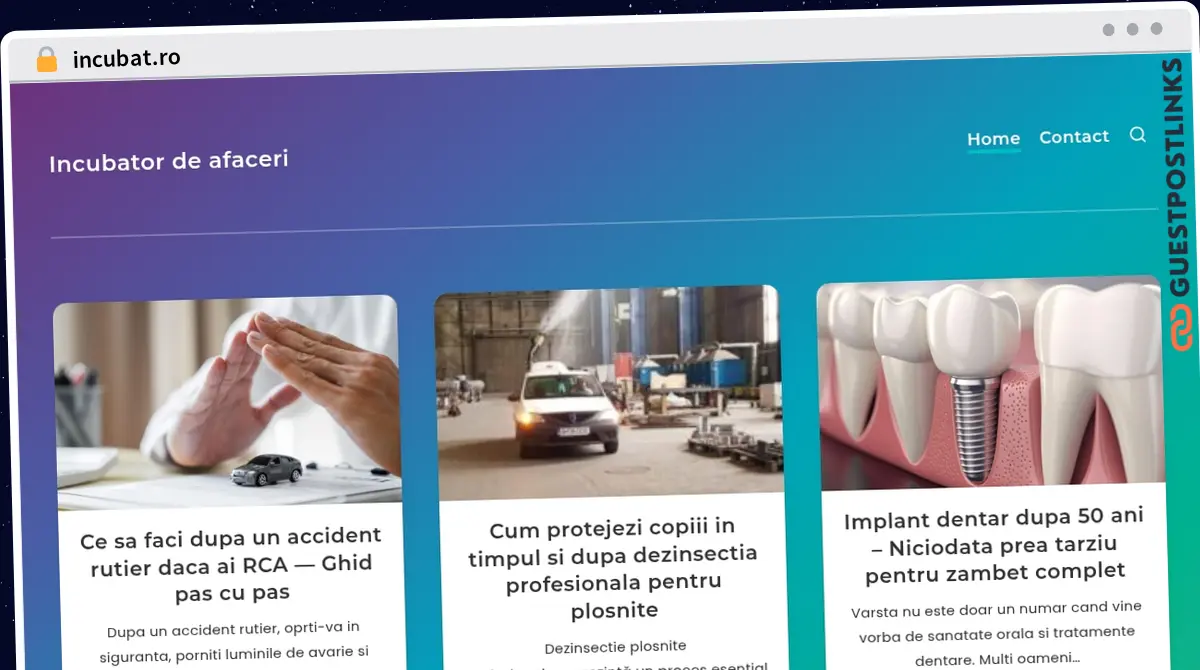1200x670 pixels.
Task: Click the 'Varsta nu este doar un numar' excerpt
Action: (996, 633)
